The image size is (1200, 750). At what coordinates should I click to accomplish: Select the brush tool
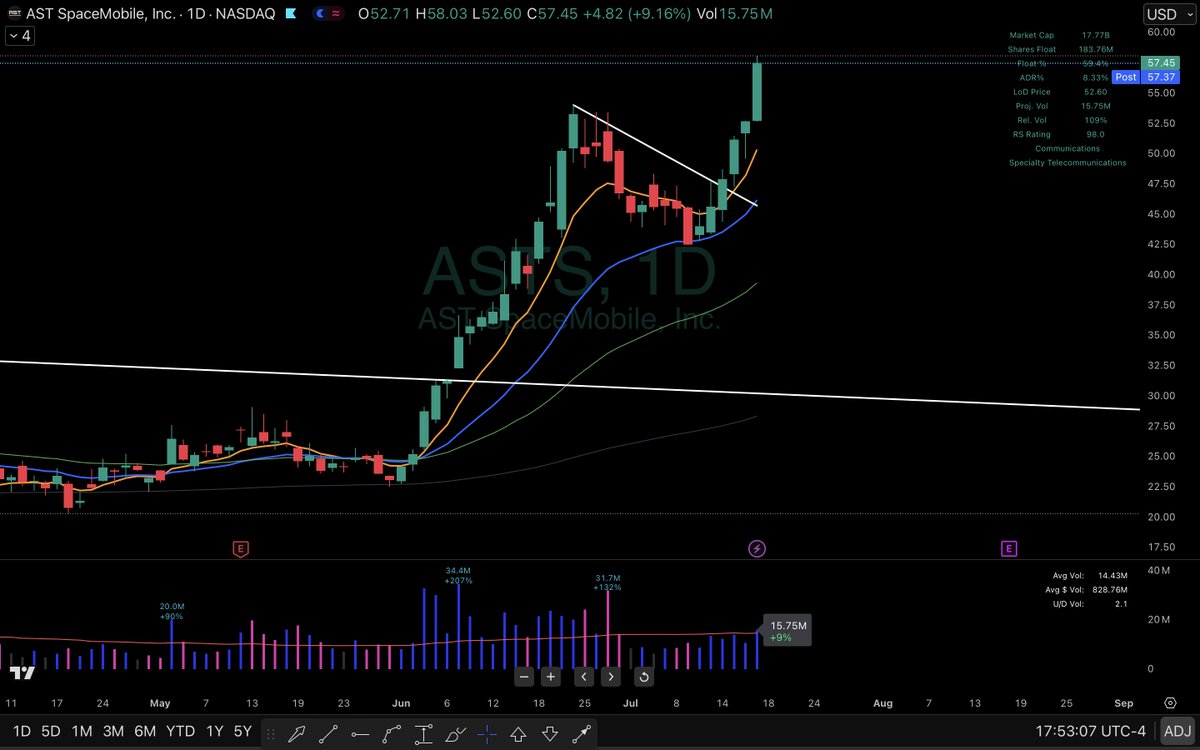pyautogui.click(x=455, y=732)
